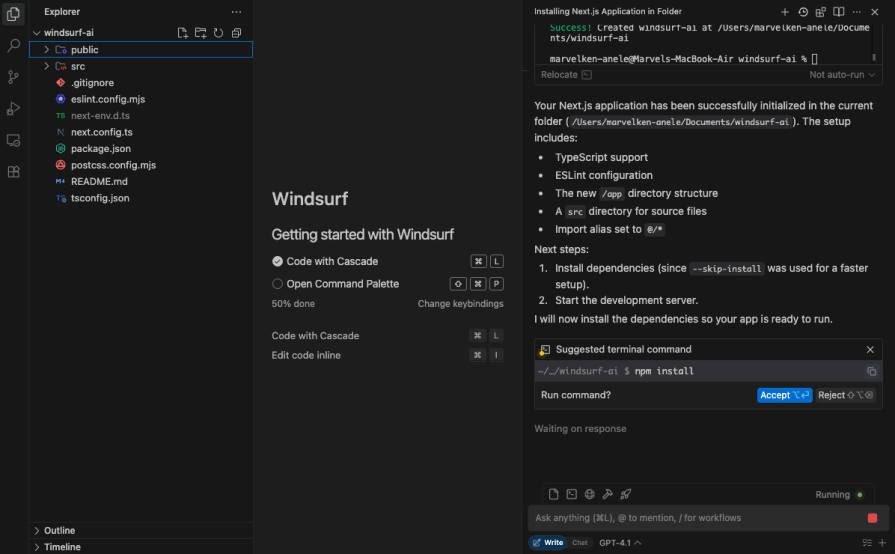The height and width of the screenshot is (554, 895).
Task: Copy the npm install command
Action: point(872,371)
